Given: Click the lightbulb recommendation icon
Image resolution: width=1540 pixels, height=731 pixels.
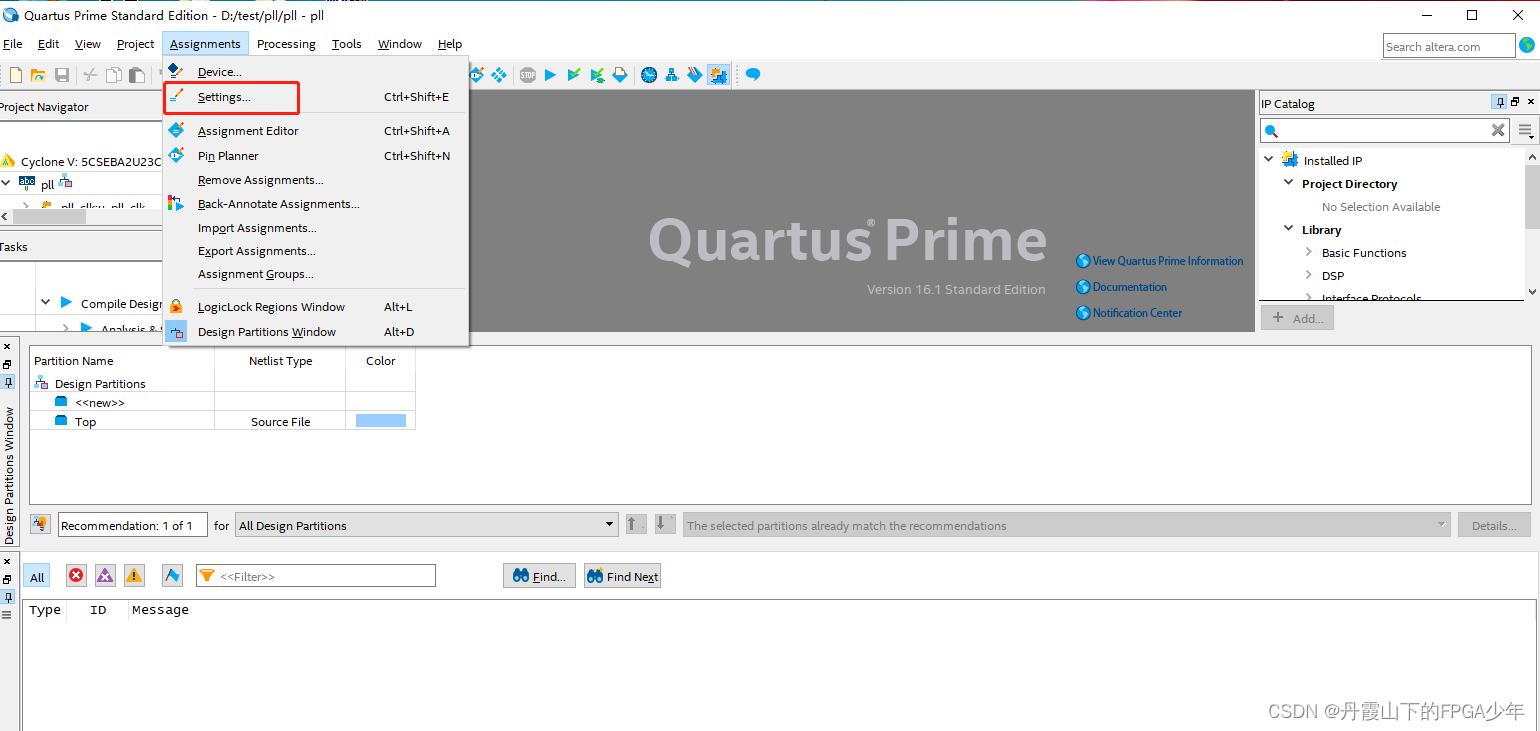Looking at the screenshot, I should coord(40,524).
